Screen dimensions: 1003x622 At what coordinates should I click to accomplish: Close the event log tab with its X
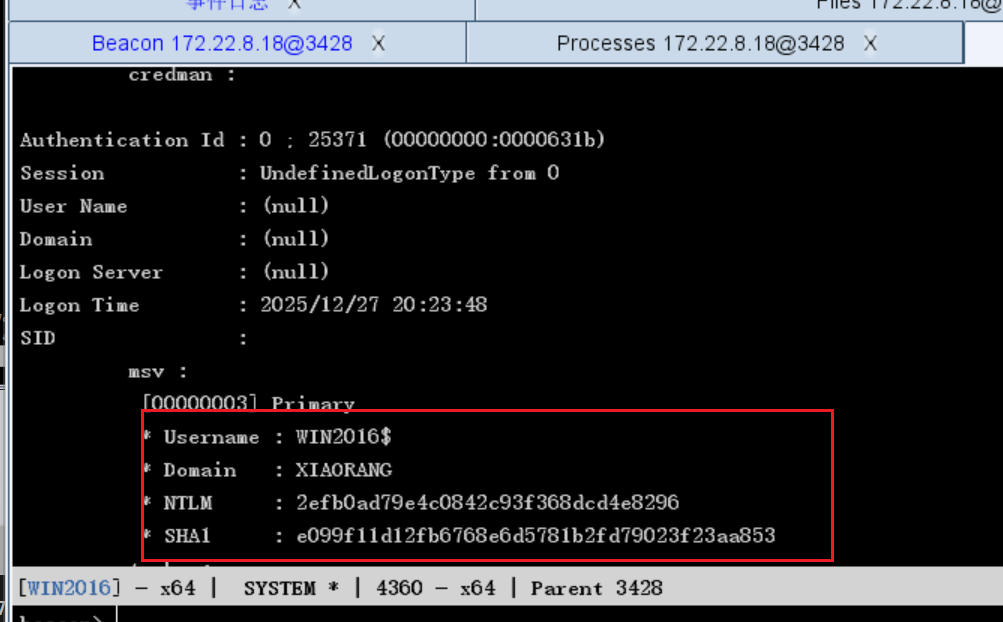(x=294, y=4)
